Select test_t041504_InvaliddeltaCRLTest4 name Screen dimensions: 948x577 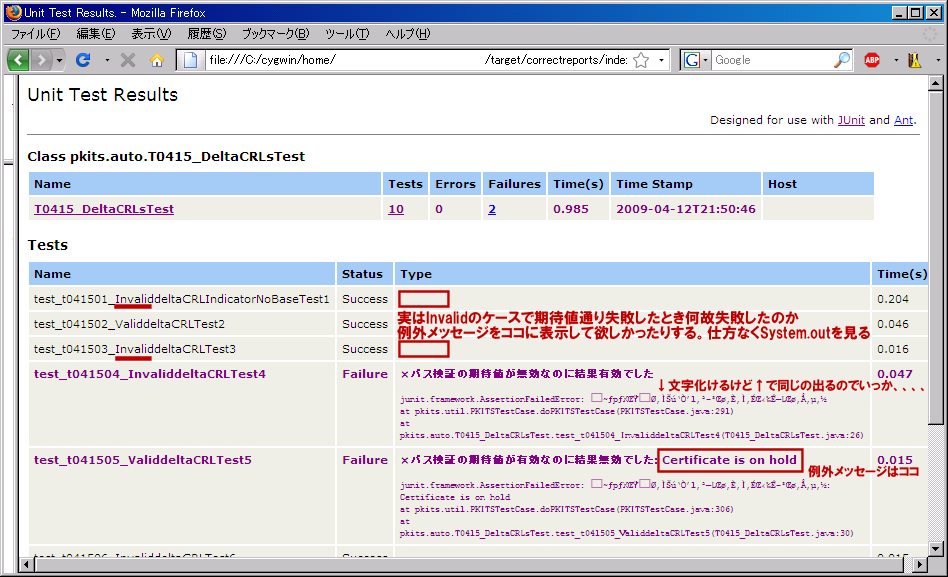(150, 374)
